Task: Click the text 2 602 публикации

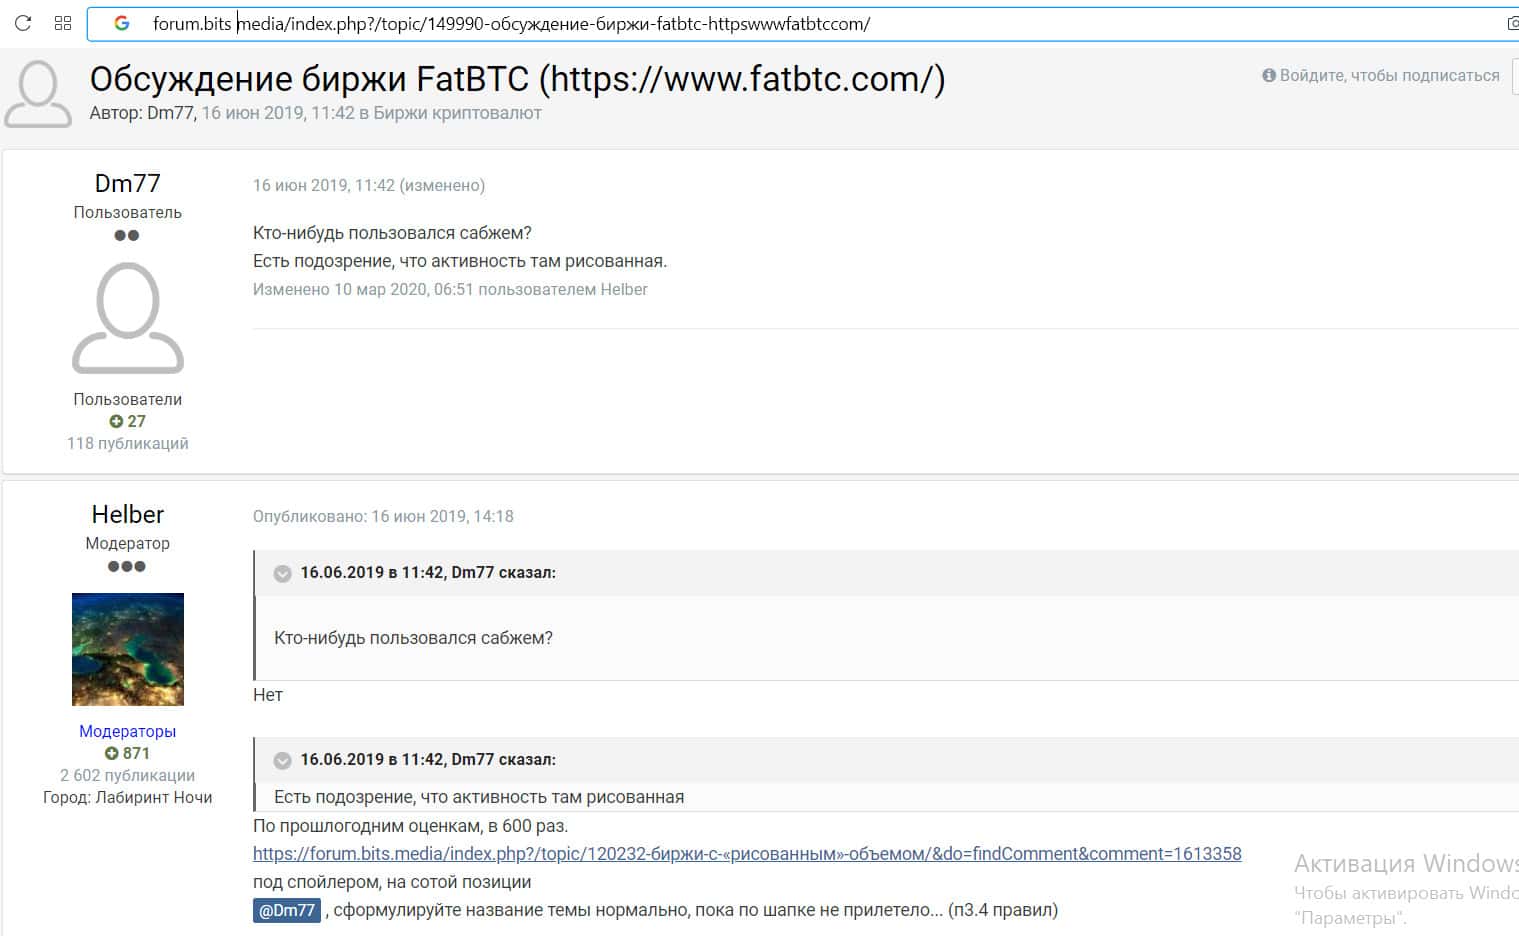Action: 128,775
